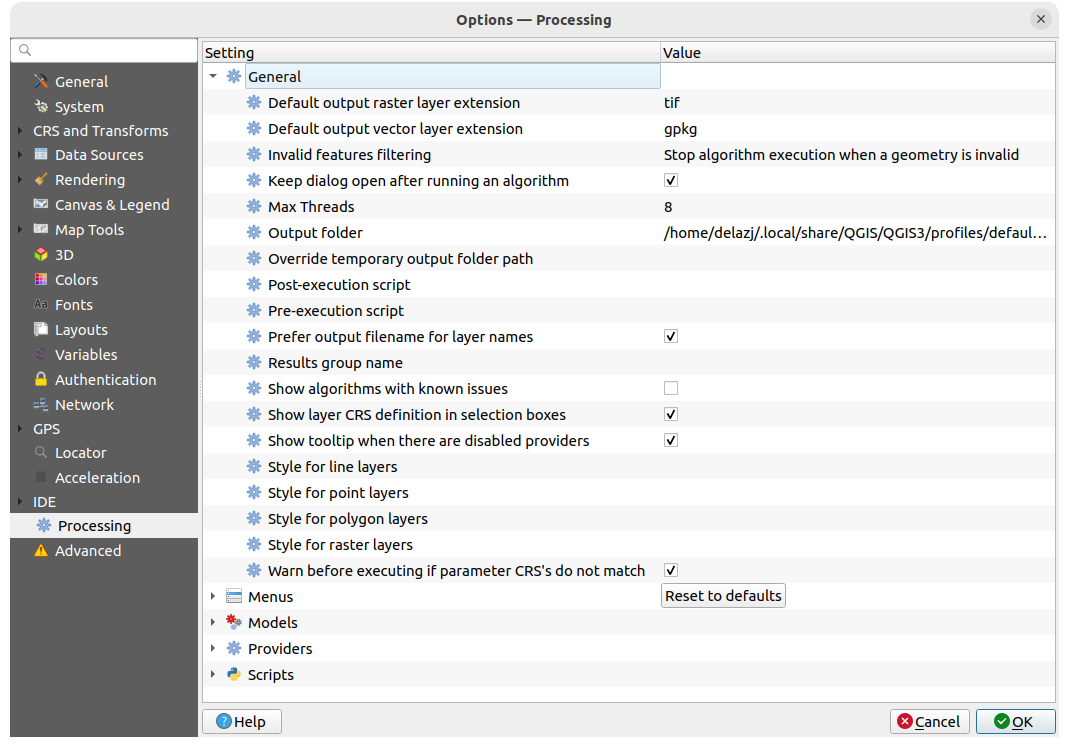Select the Fonts settings icon
This screenshot has width=1069, height=747.
tap(40, 304)
